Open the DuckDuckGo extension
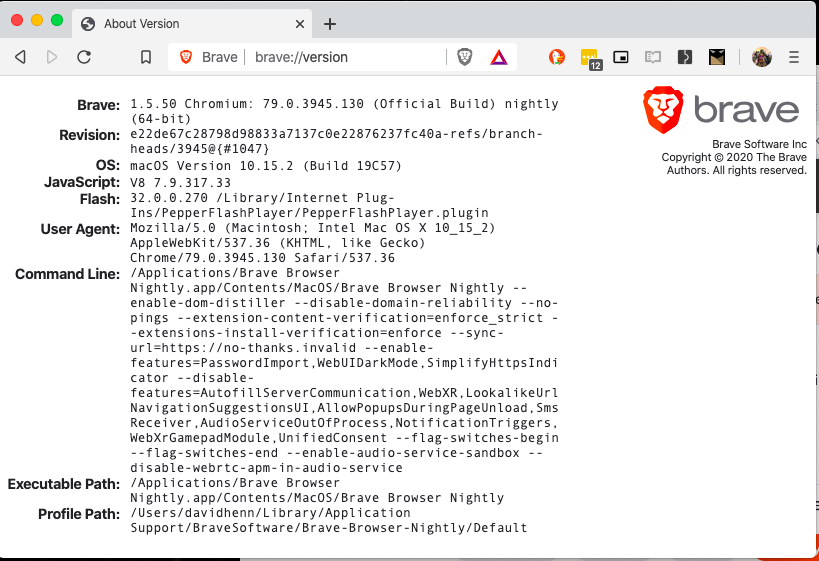819x561 pixels. click(557, 57)
